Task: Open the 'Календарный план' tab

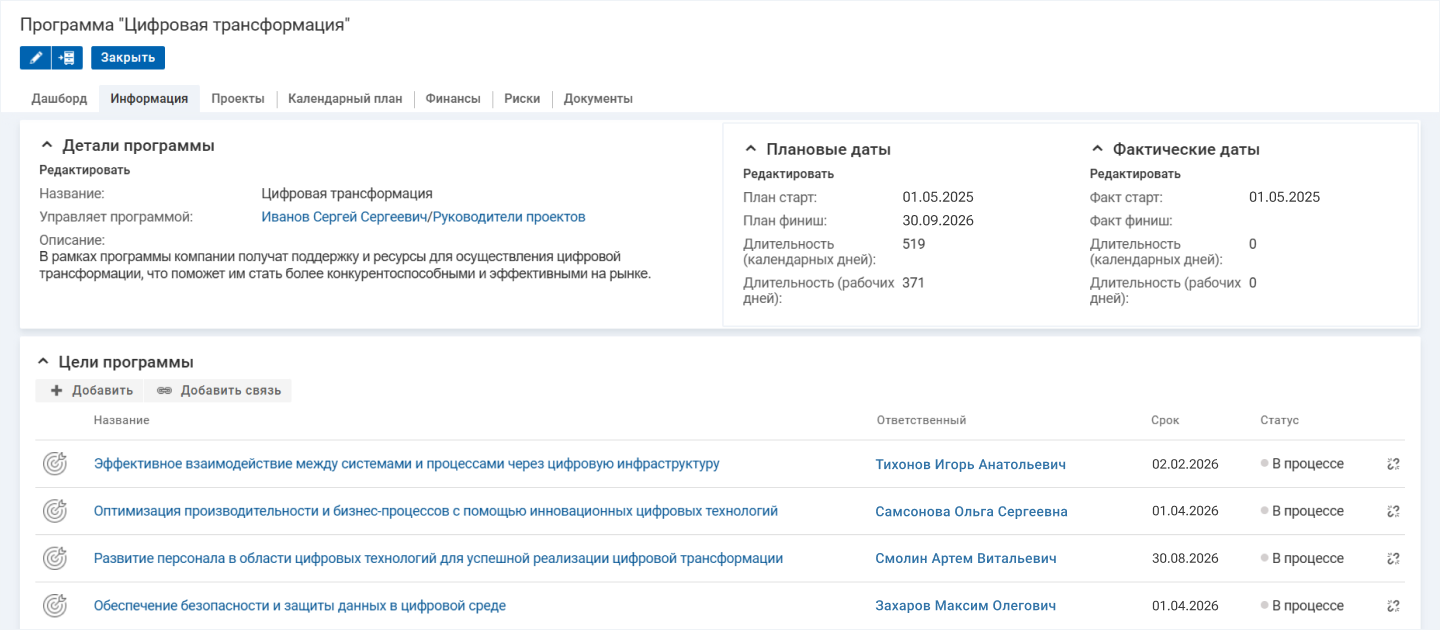Action: click(x=345, y=99)
